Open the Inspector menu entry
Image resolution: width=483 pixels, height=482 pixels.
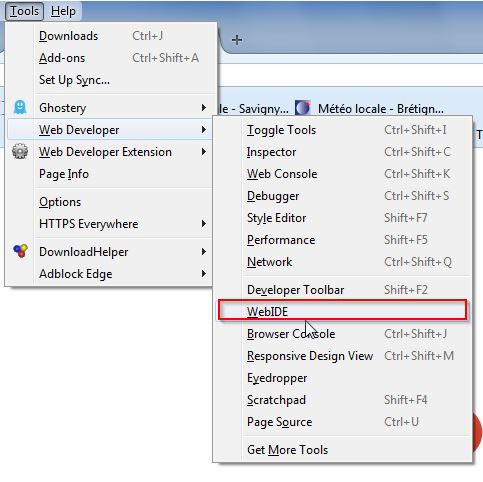coord(342,152)
